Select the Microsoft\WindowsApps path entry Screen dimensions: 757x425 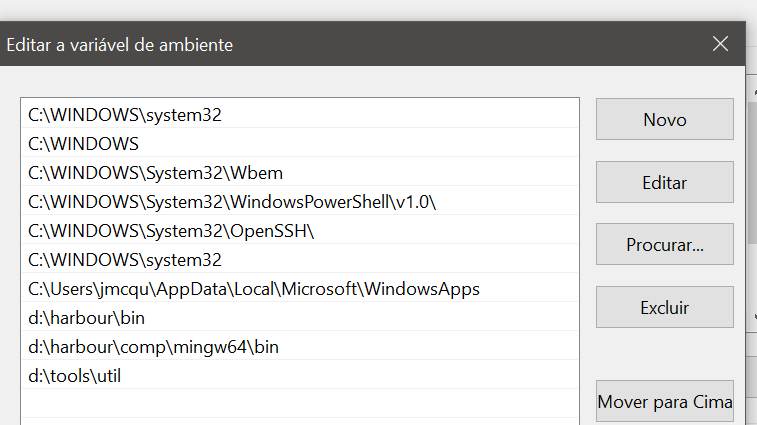point(254,289)
